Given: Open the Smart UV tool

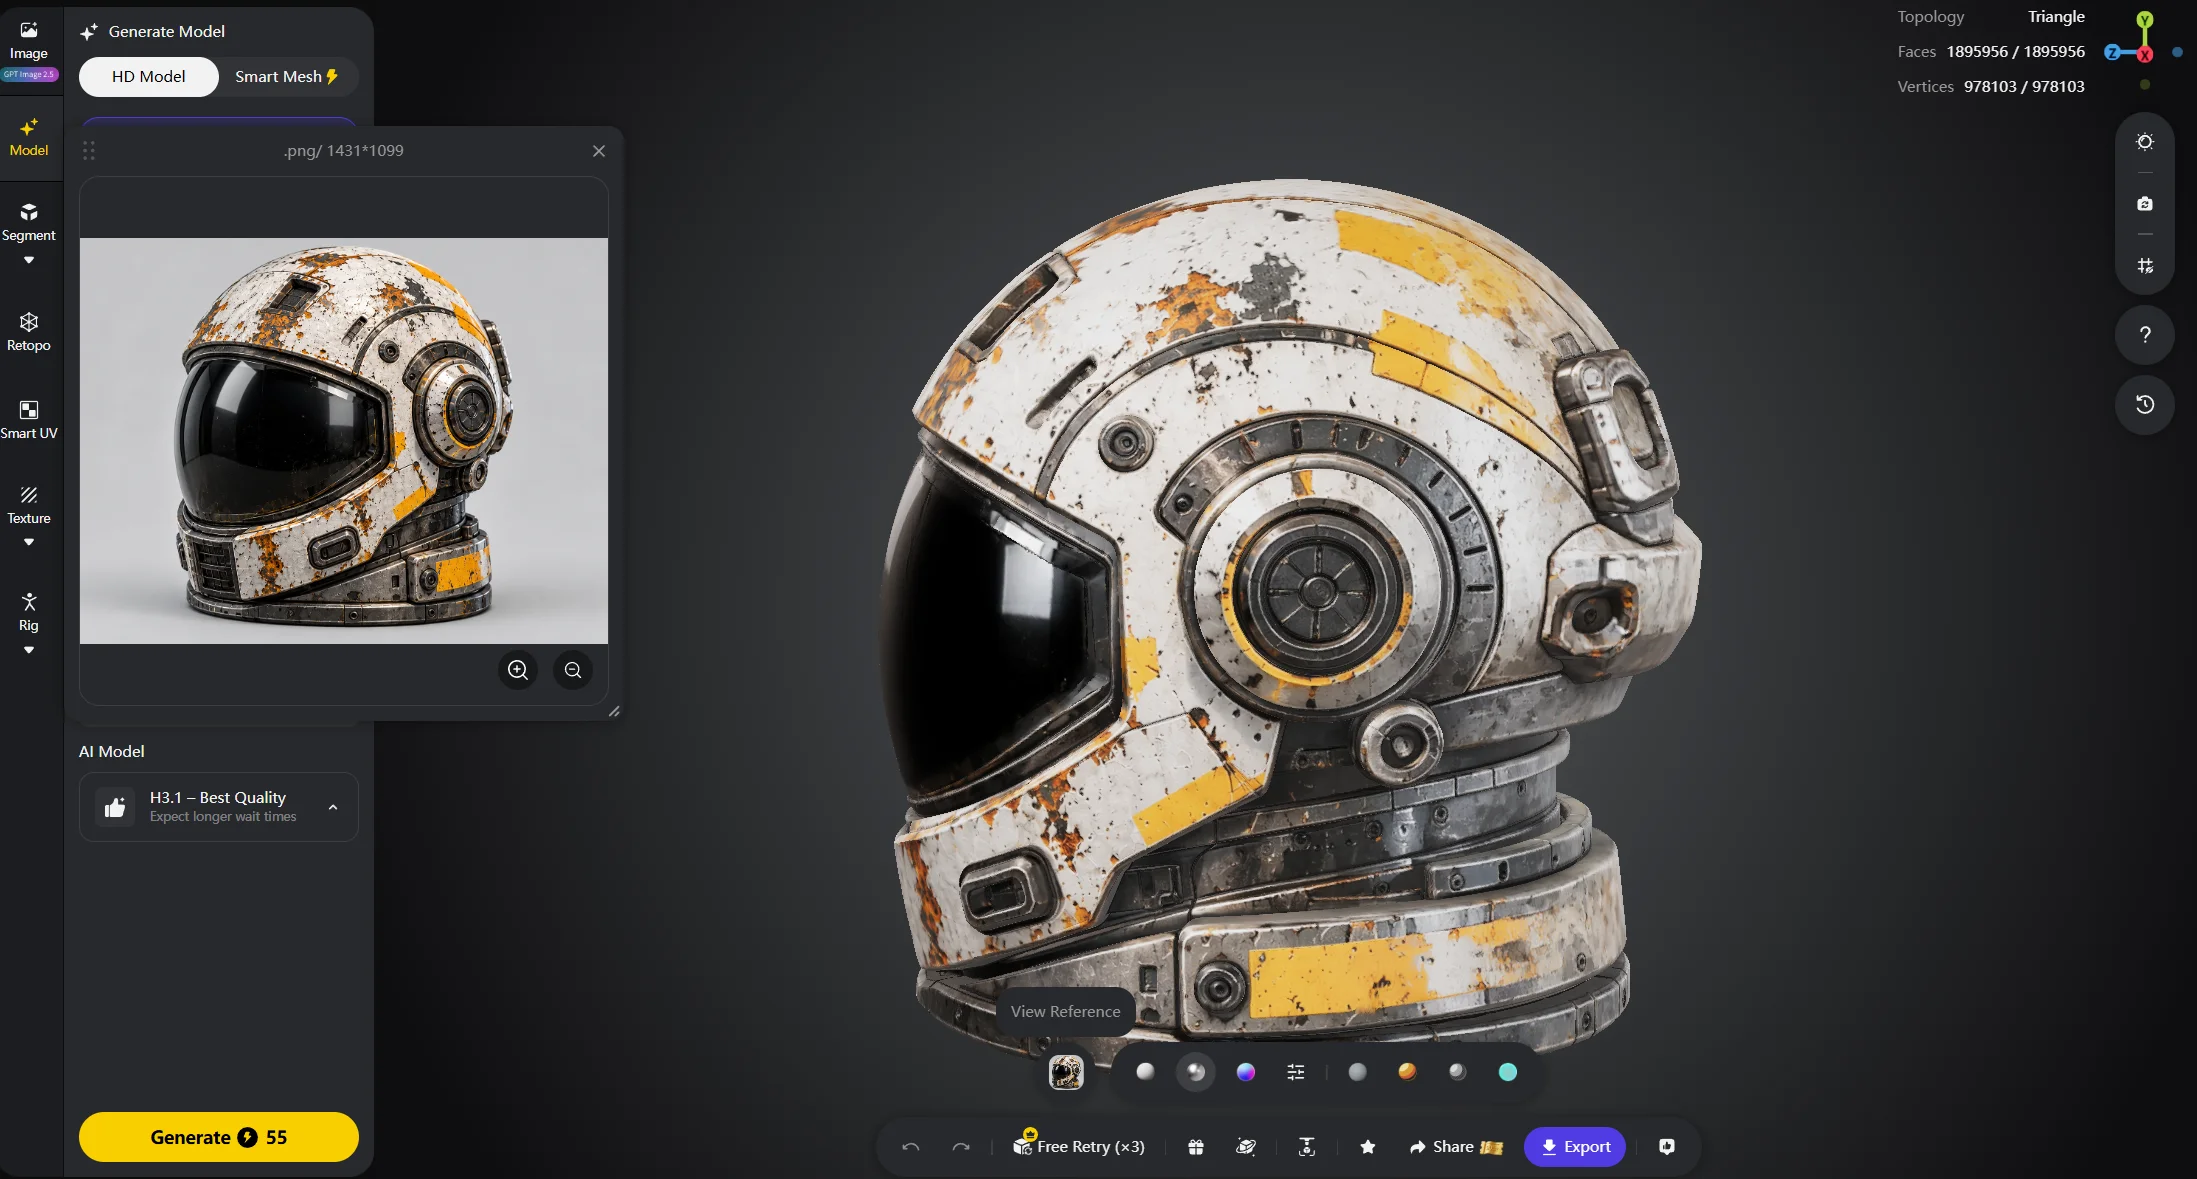Looking at the screenshot, I should tap(29, 420).
